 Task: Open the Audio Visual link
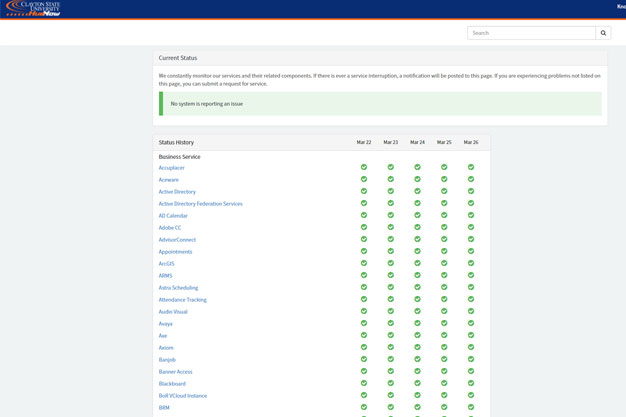[173, 312]
